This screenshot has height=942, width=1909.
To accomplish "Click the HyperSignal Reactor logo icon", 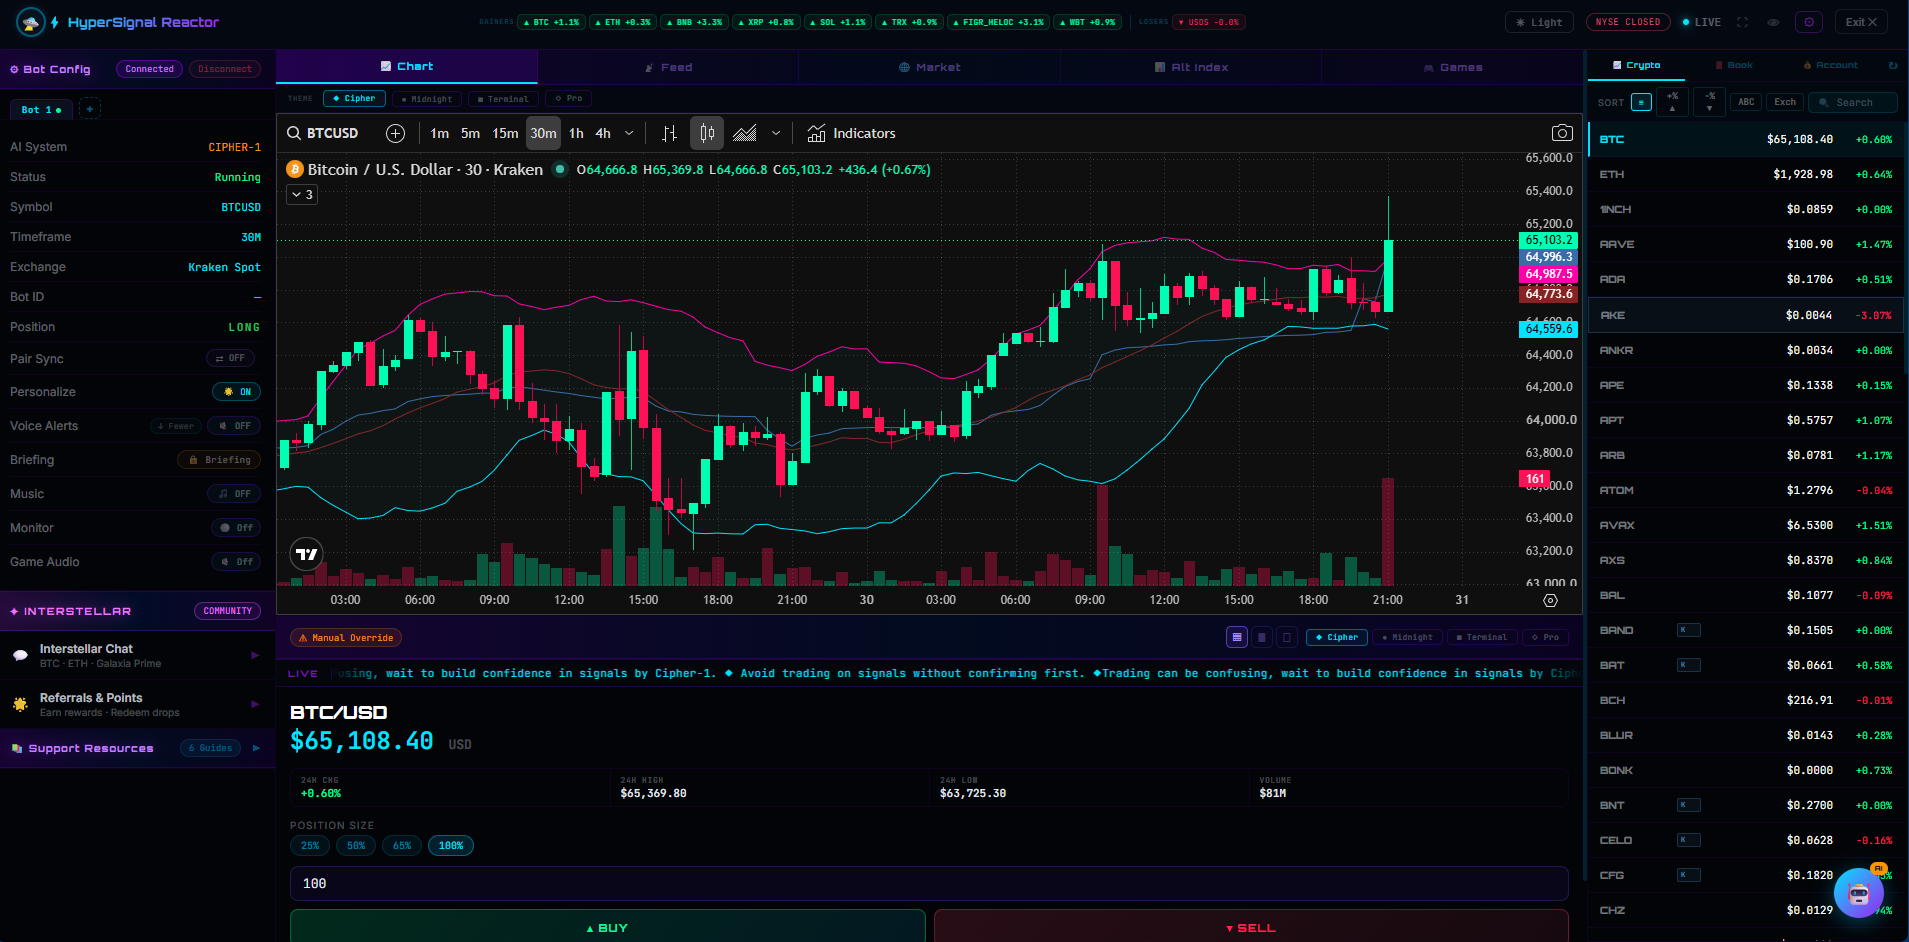I will click(x=31, y=21).
